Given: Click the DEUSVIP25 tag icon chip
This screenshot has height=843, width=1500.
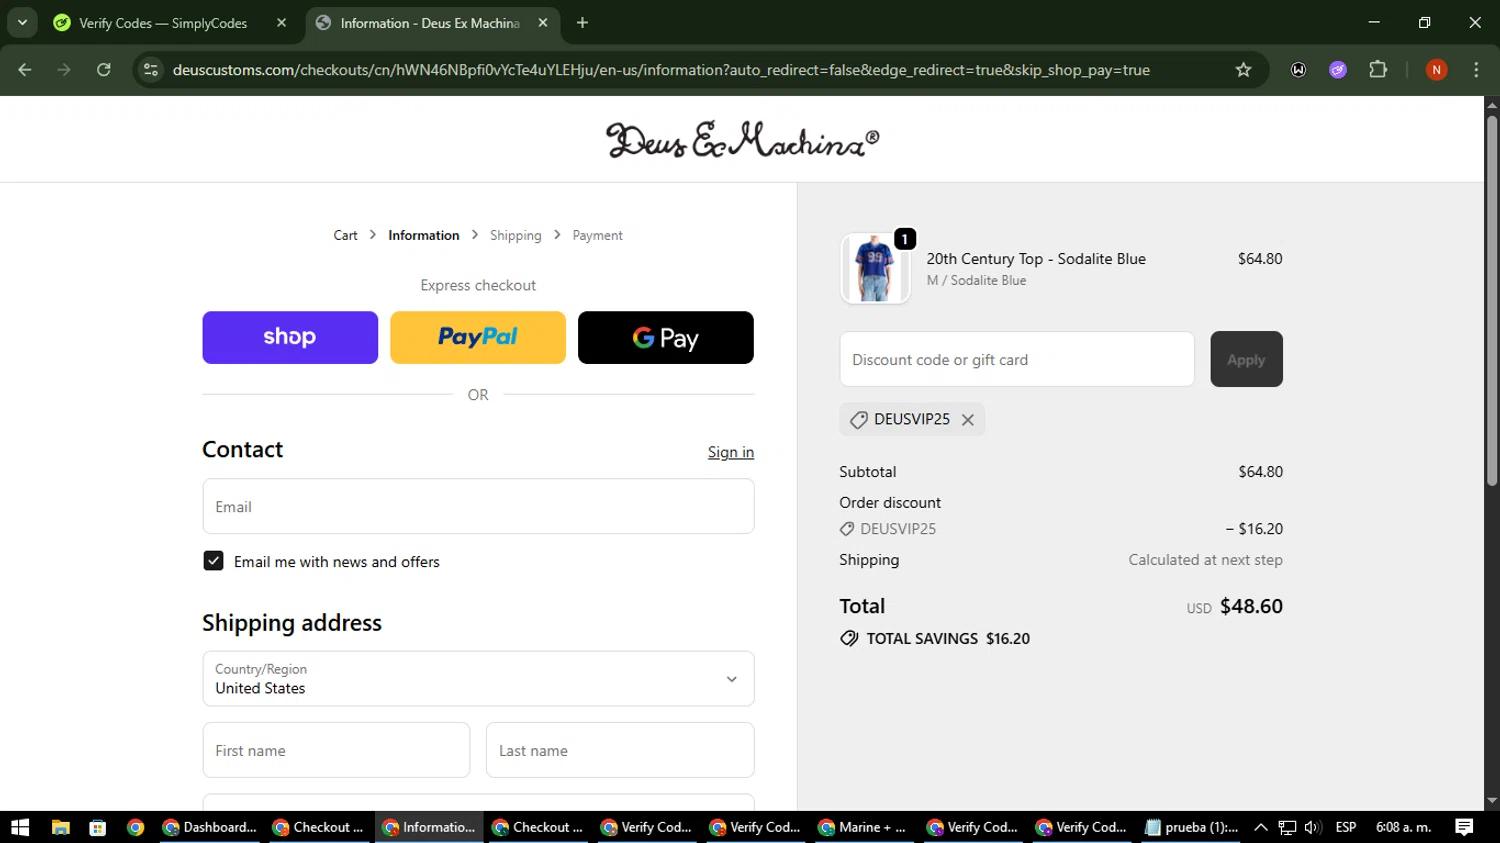Looking at the screenshot, I should [x=858, y=420].
